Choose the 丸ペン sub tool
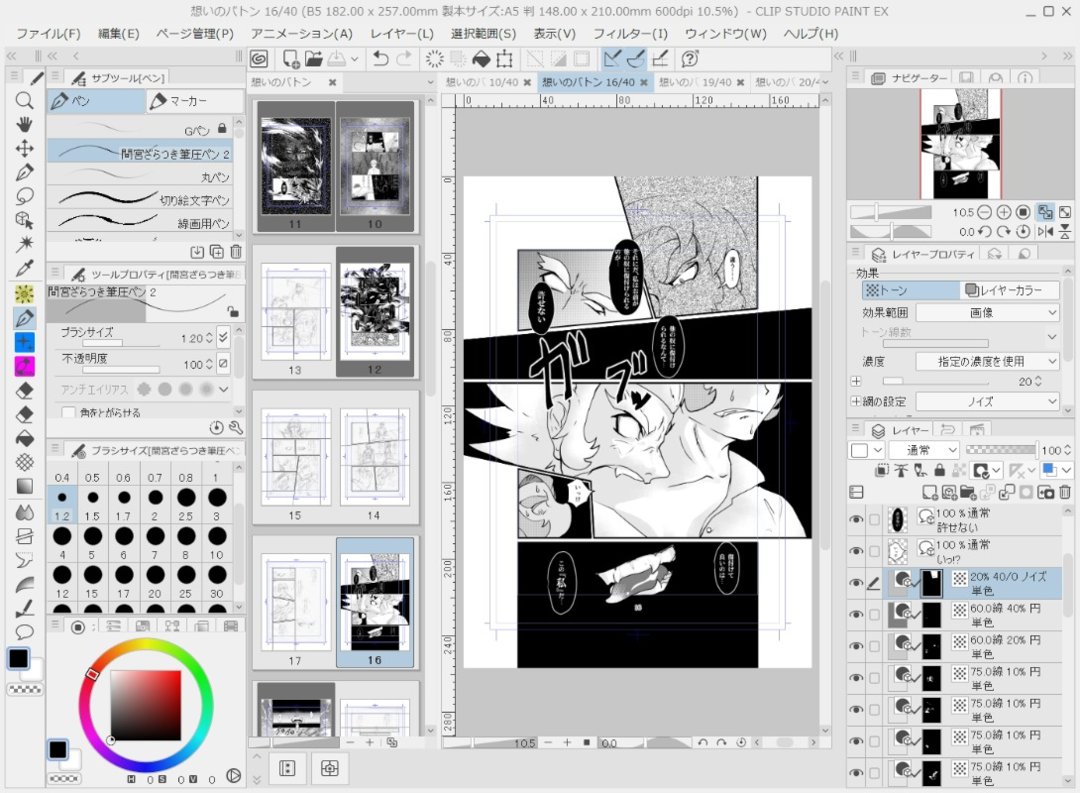Viewport: 1080px width, 793px height. tap(141, 177)
